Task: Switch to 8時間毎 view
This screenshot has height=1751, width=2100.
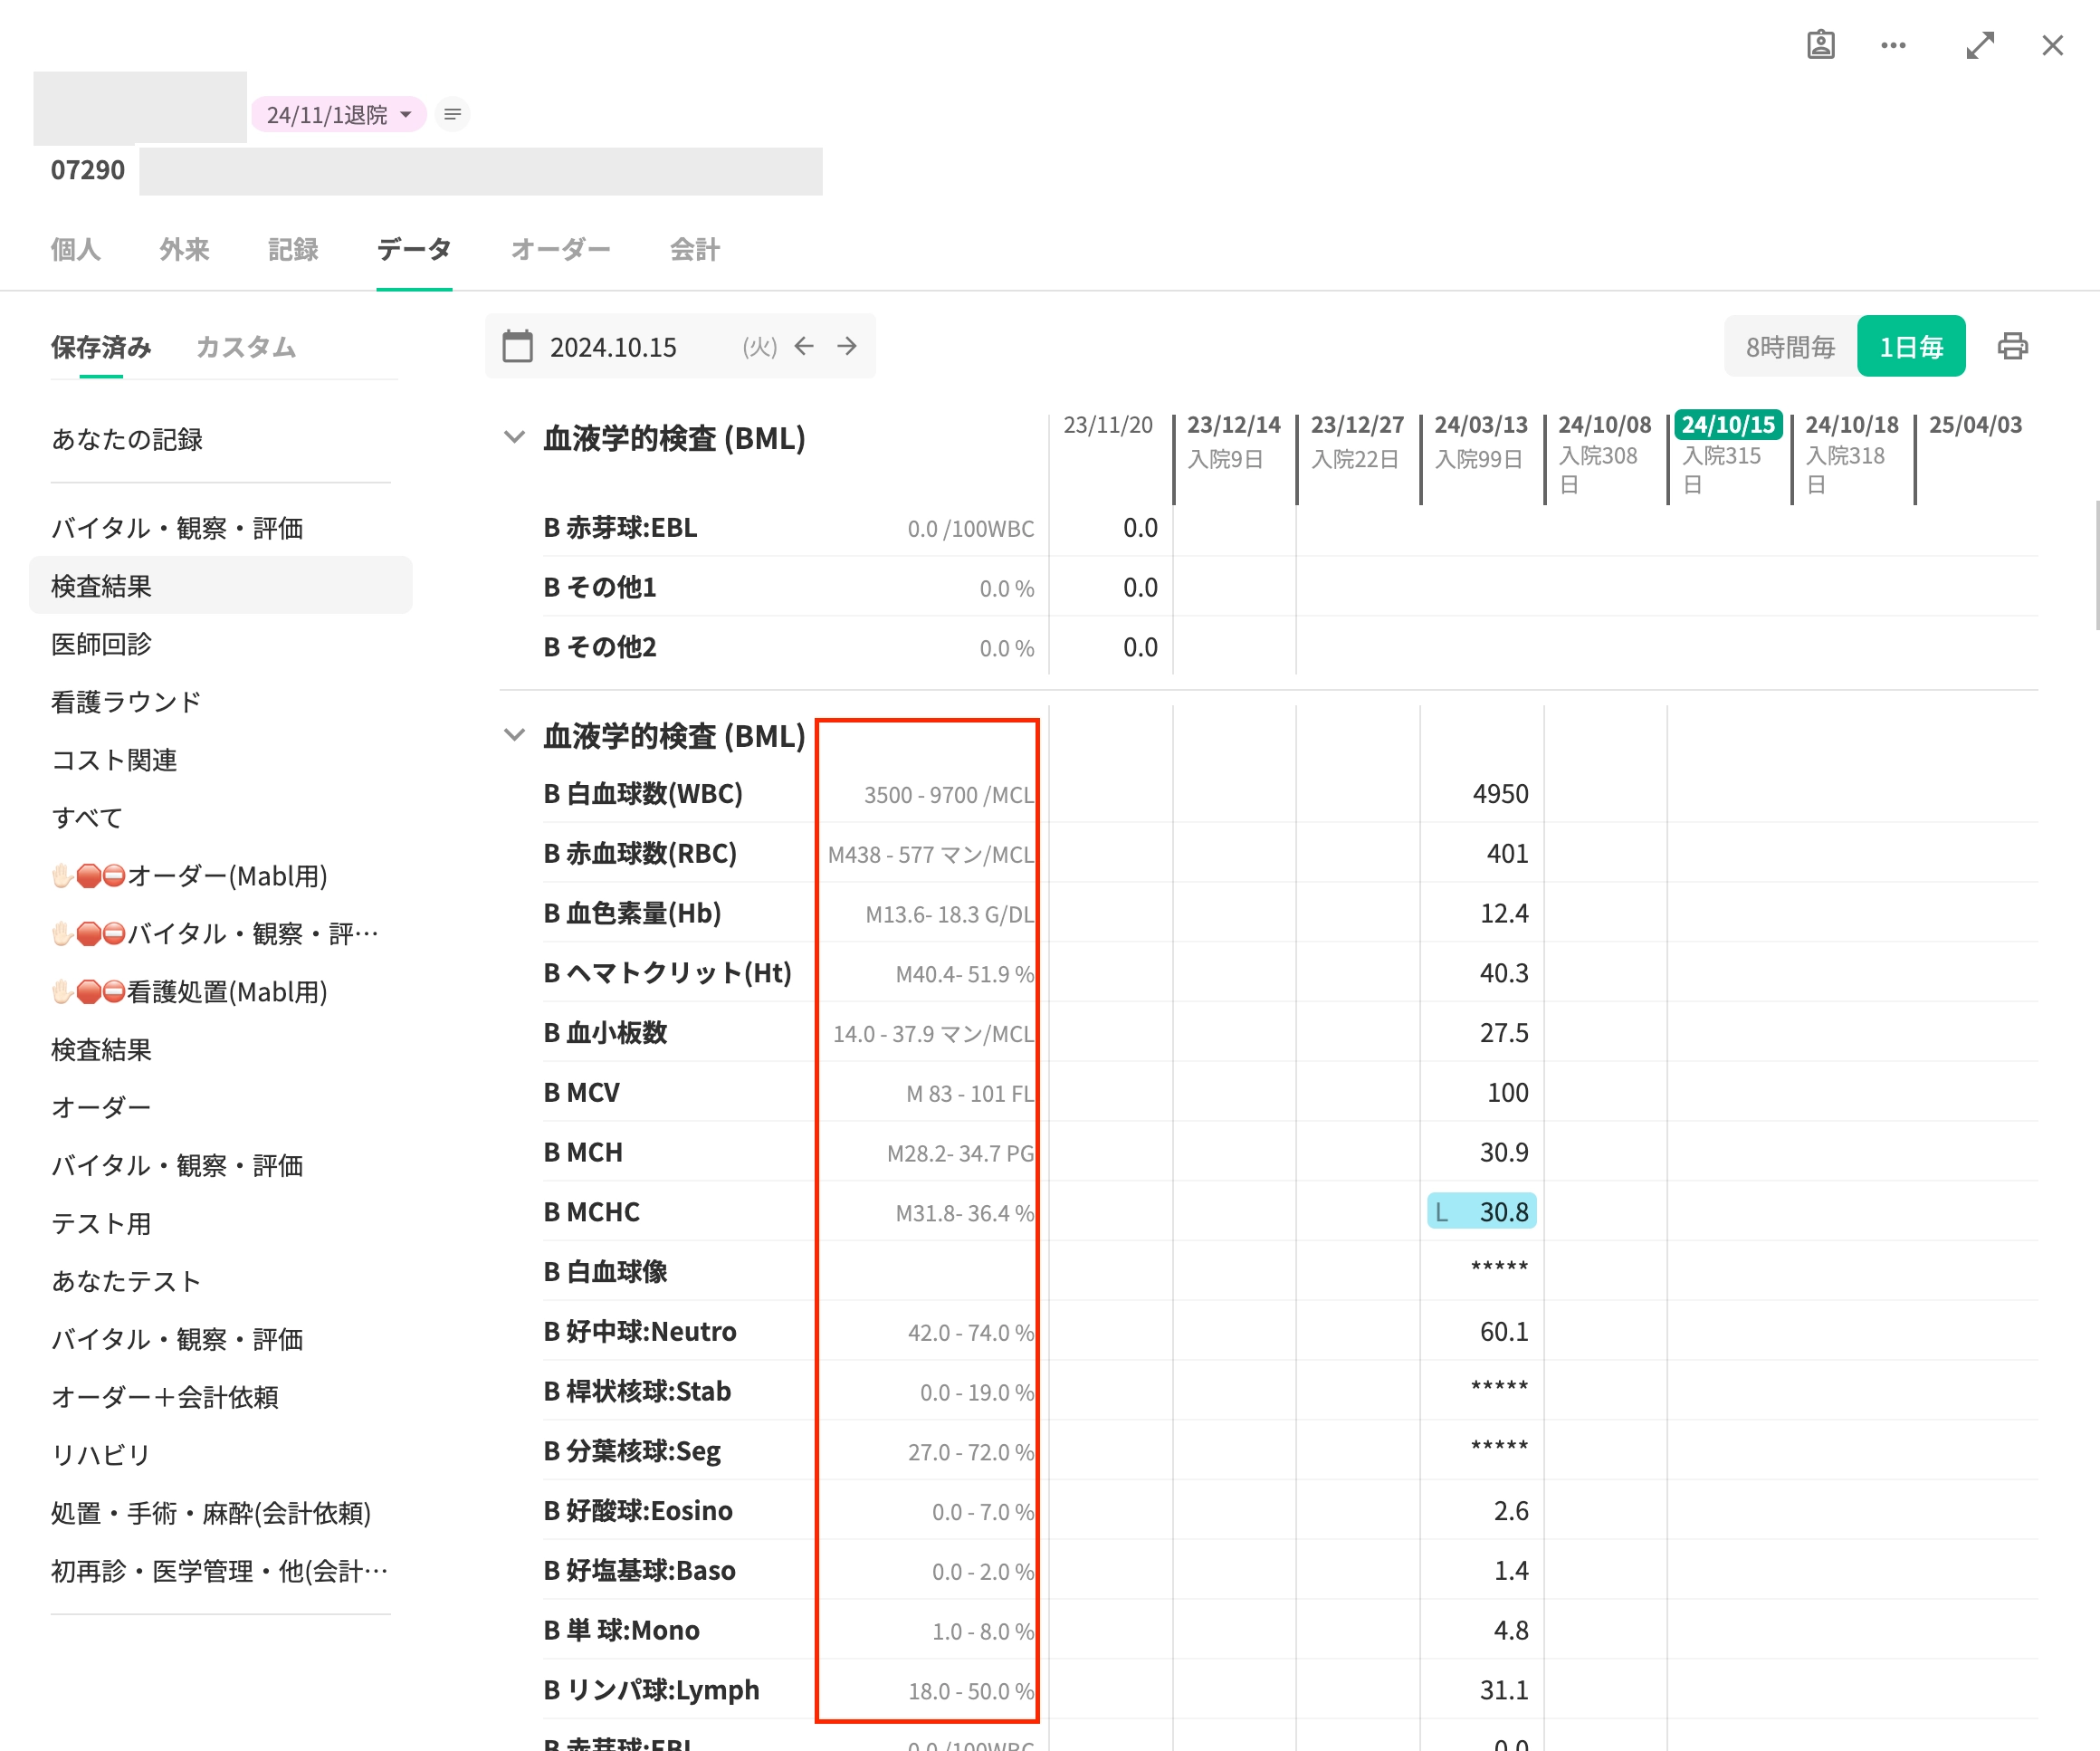Action: (x=1790, y=346)
